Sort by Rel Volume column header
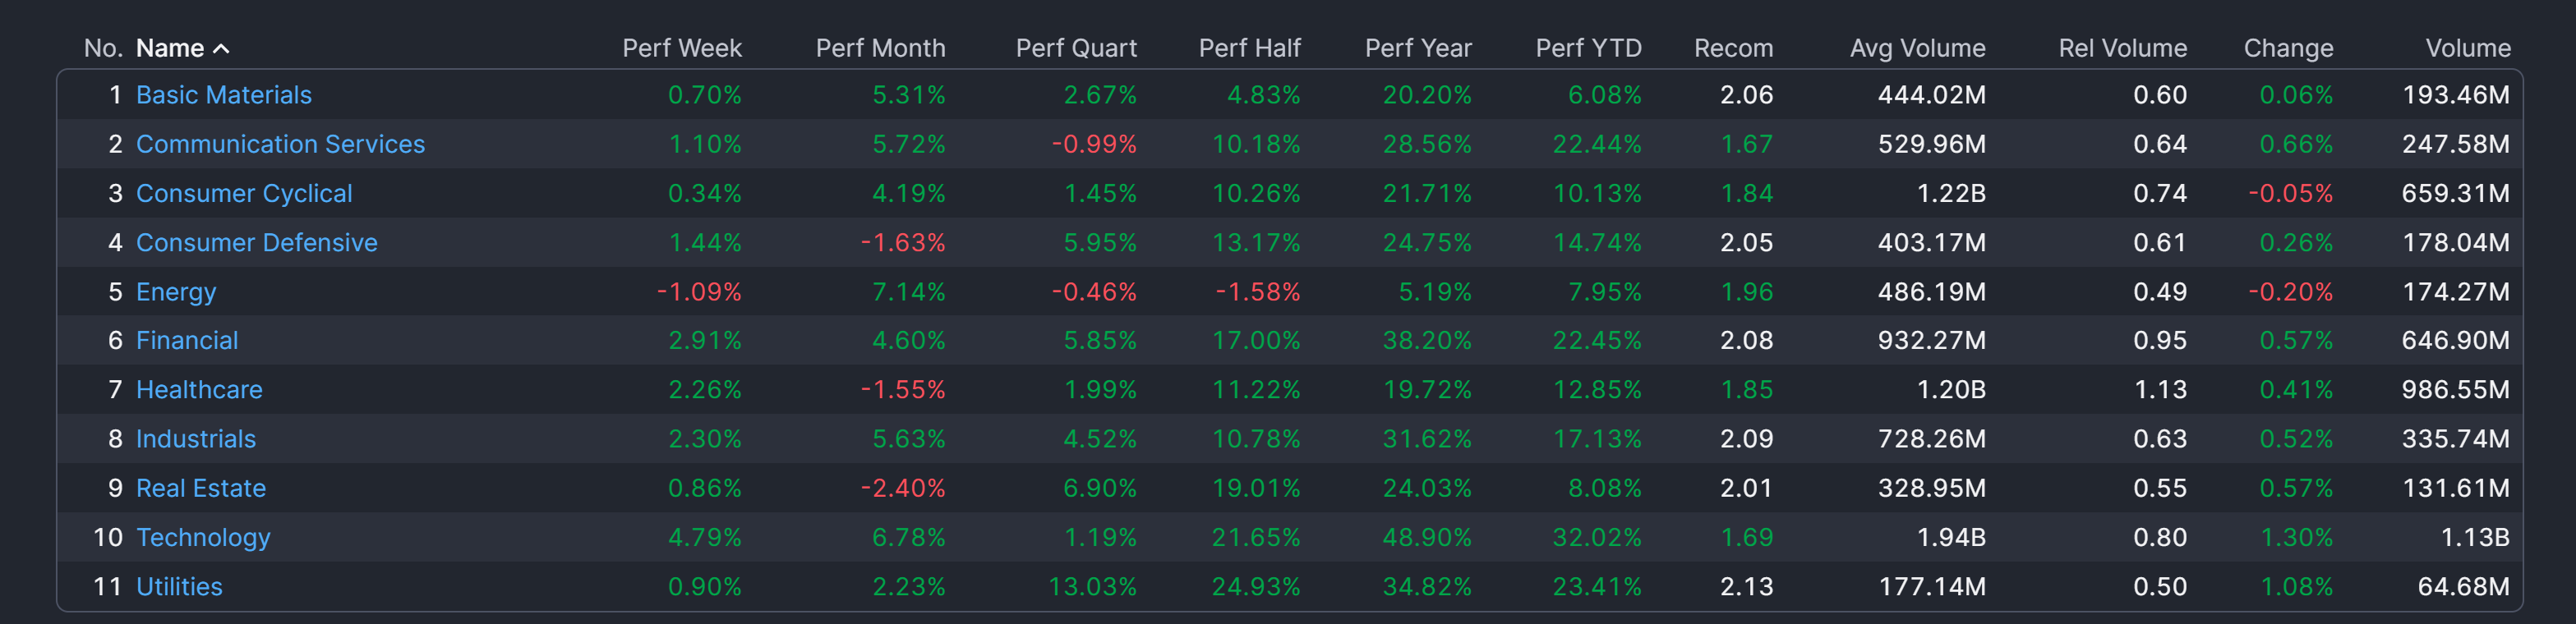The image size is (2576, 624). coord(2121,48)
